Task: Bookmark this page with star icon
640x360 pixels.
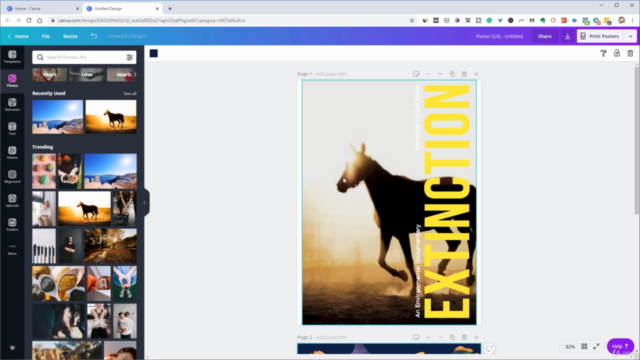Action: [412, 20]
